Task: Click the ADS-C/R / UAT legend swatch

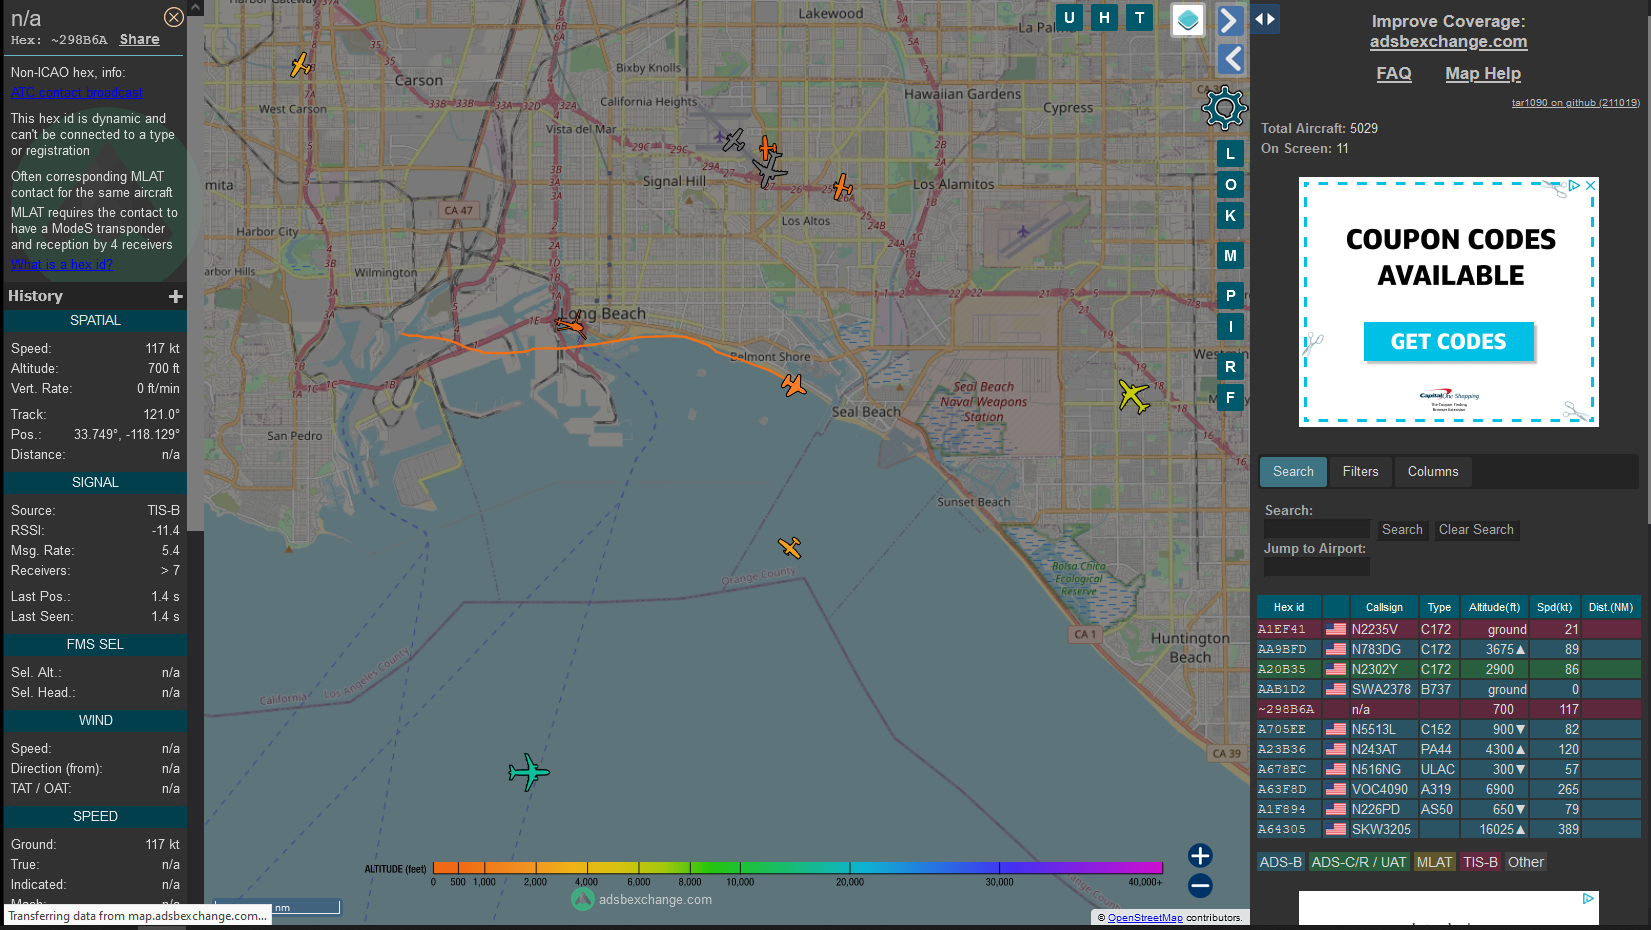Action: 1358,862
